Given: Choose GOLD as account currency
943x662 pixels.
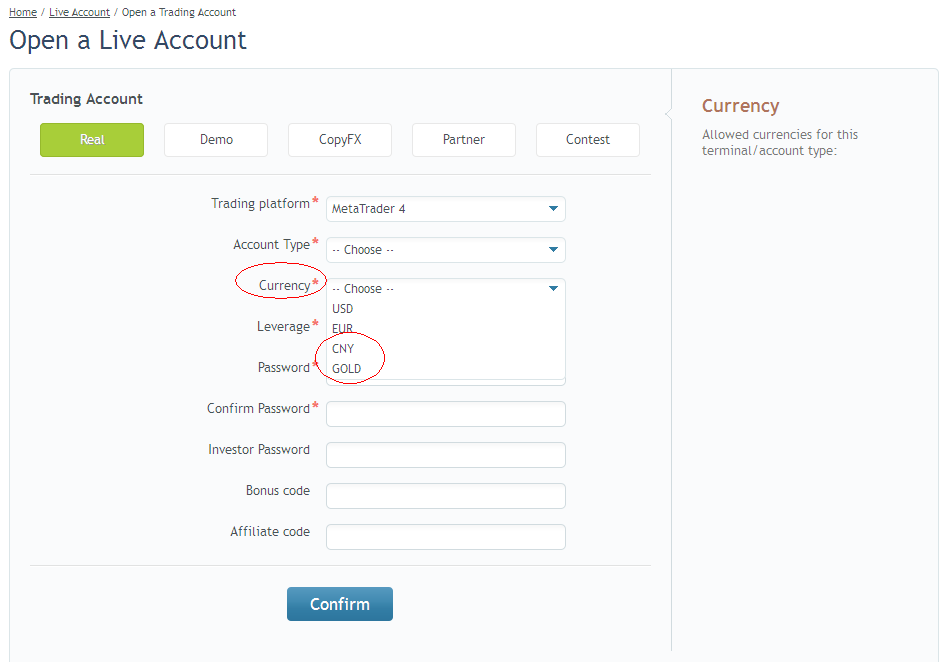Looking at the screenshot, I should point(347,369).
